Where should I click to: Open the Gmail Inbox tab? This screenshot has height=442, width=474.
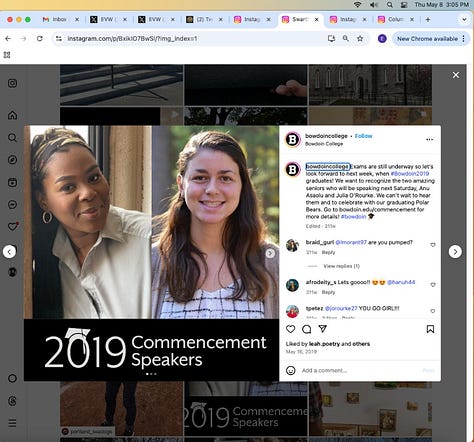pyautogui.click(x=60, y=20)
